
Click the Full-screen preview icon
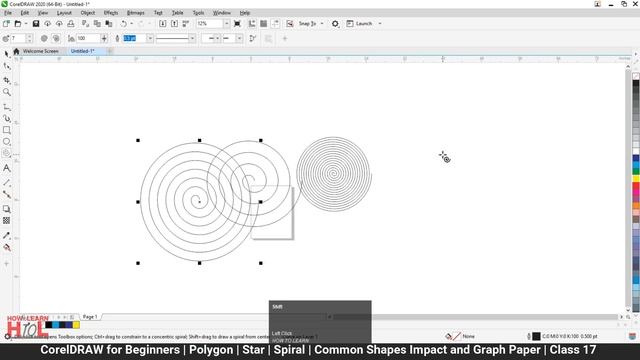[x=237, y=24]
